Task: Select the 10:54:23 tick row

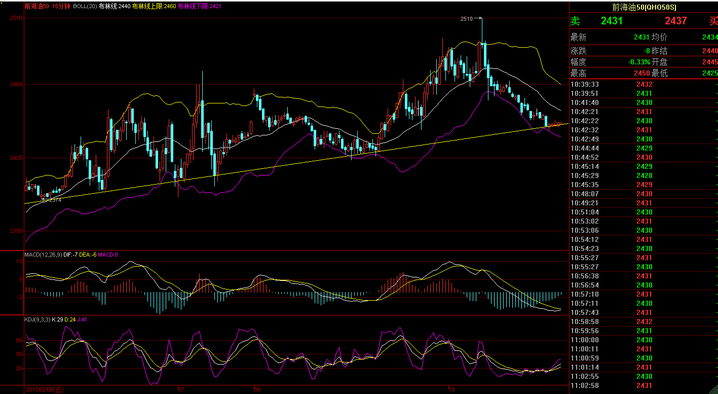Action: [x=643, y=249]
